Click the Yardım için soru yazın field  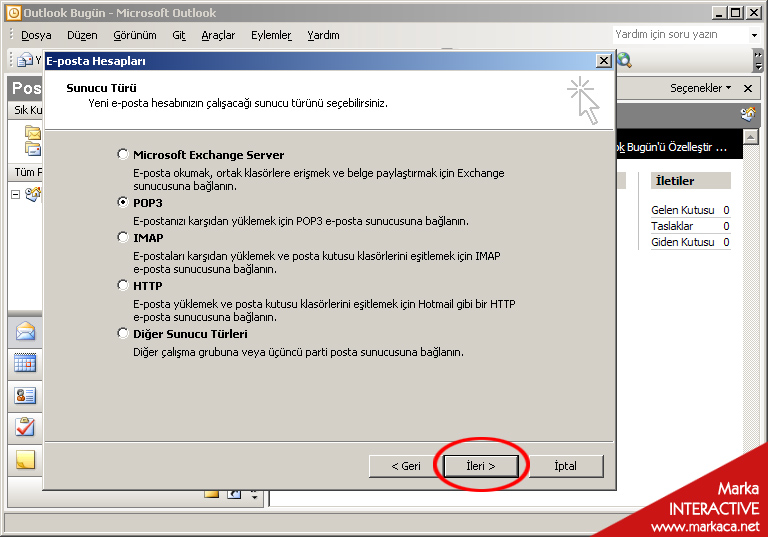click(x=680, y=34)
